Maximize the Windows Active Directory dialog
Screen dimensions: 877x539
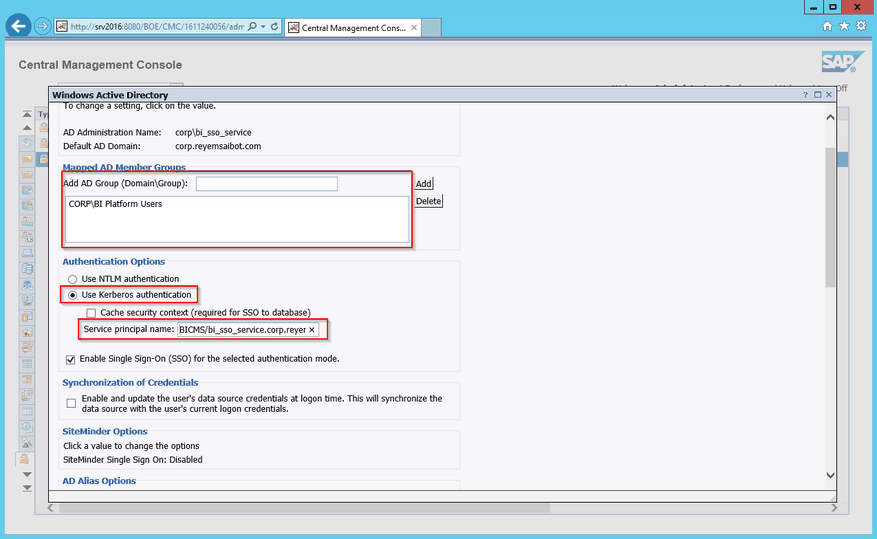[818, 95]
